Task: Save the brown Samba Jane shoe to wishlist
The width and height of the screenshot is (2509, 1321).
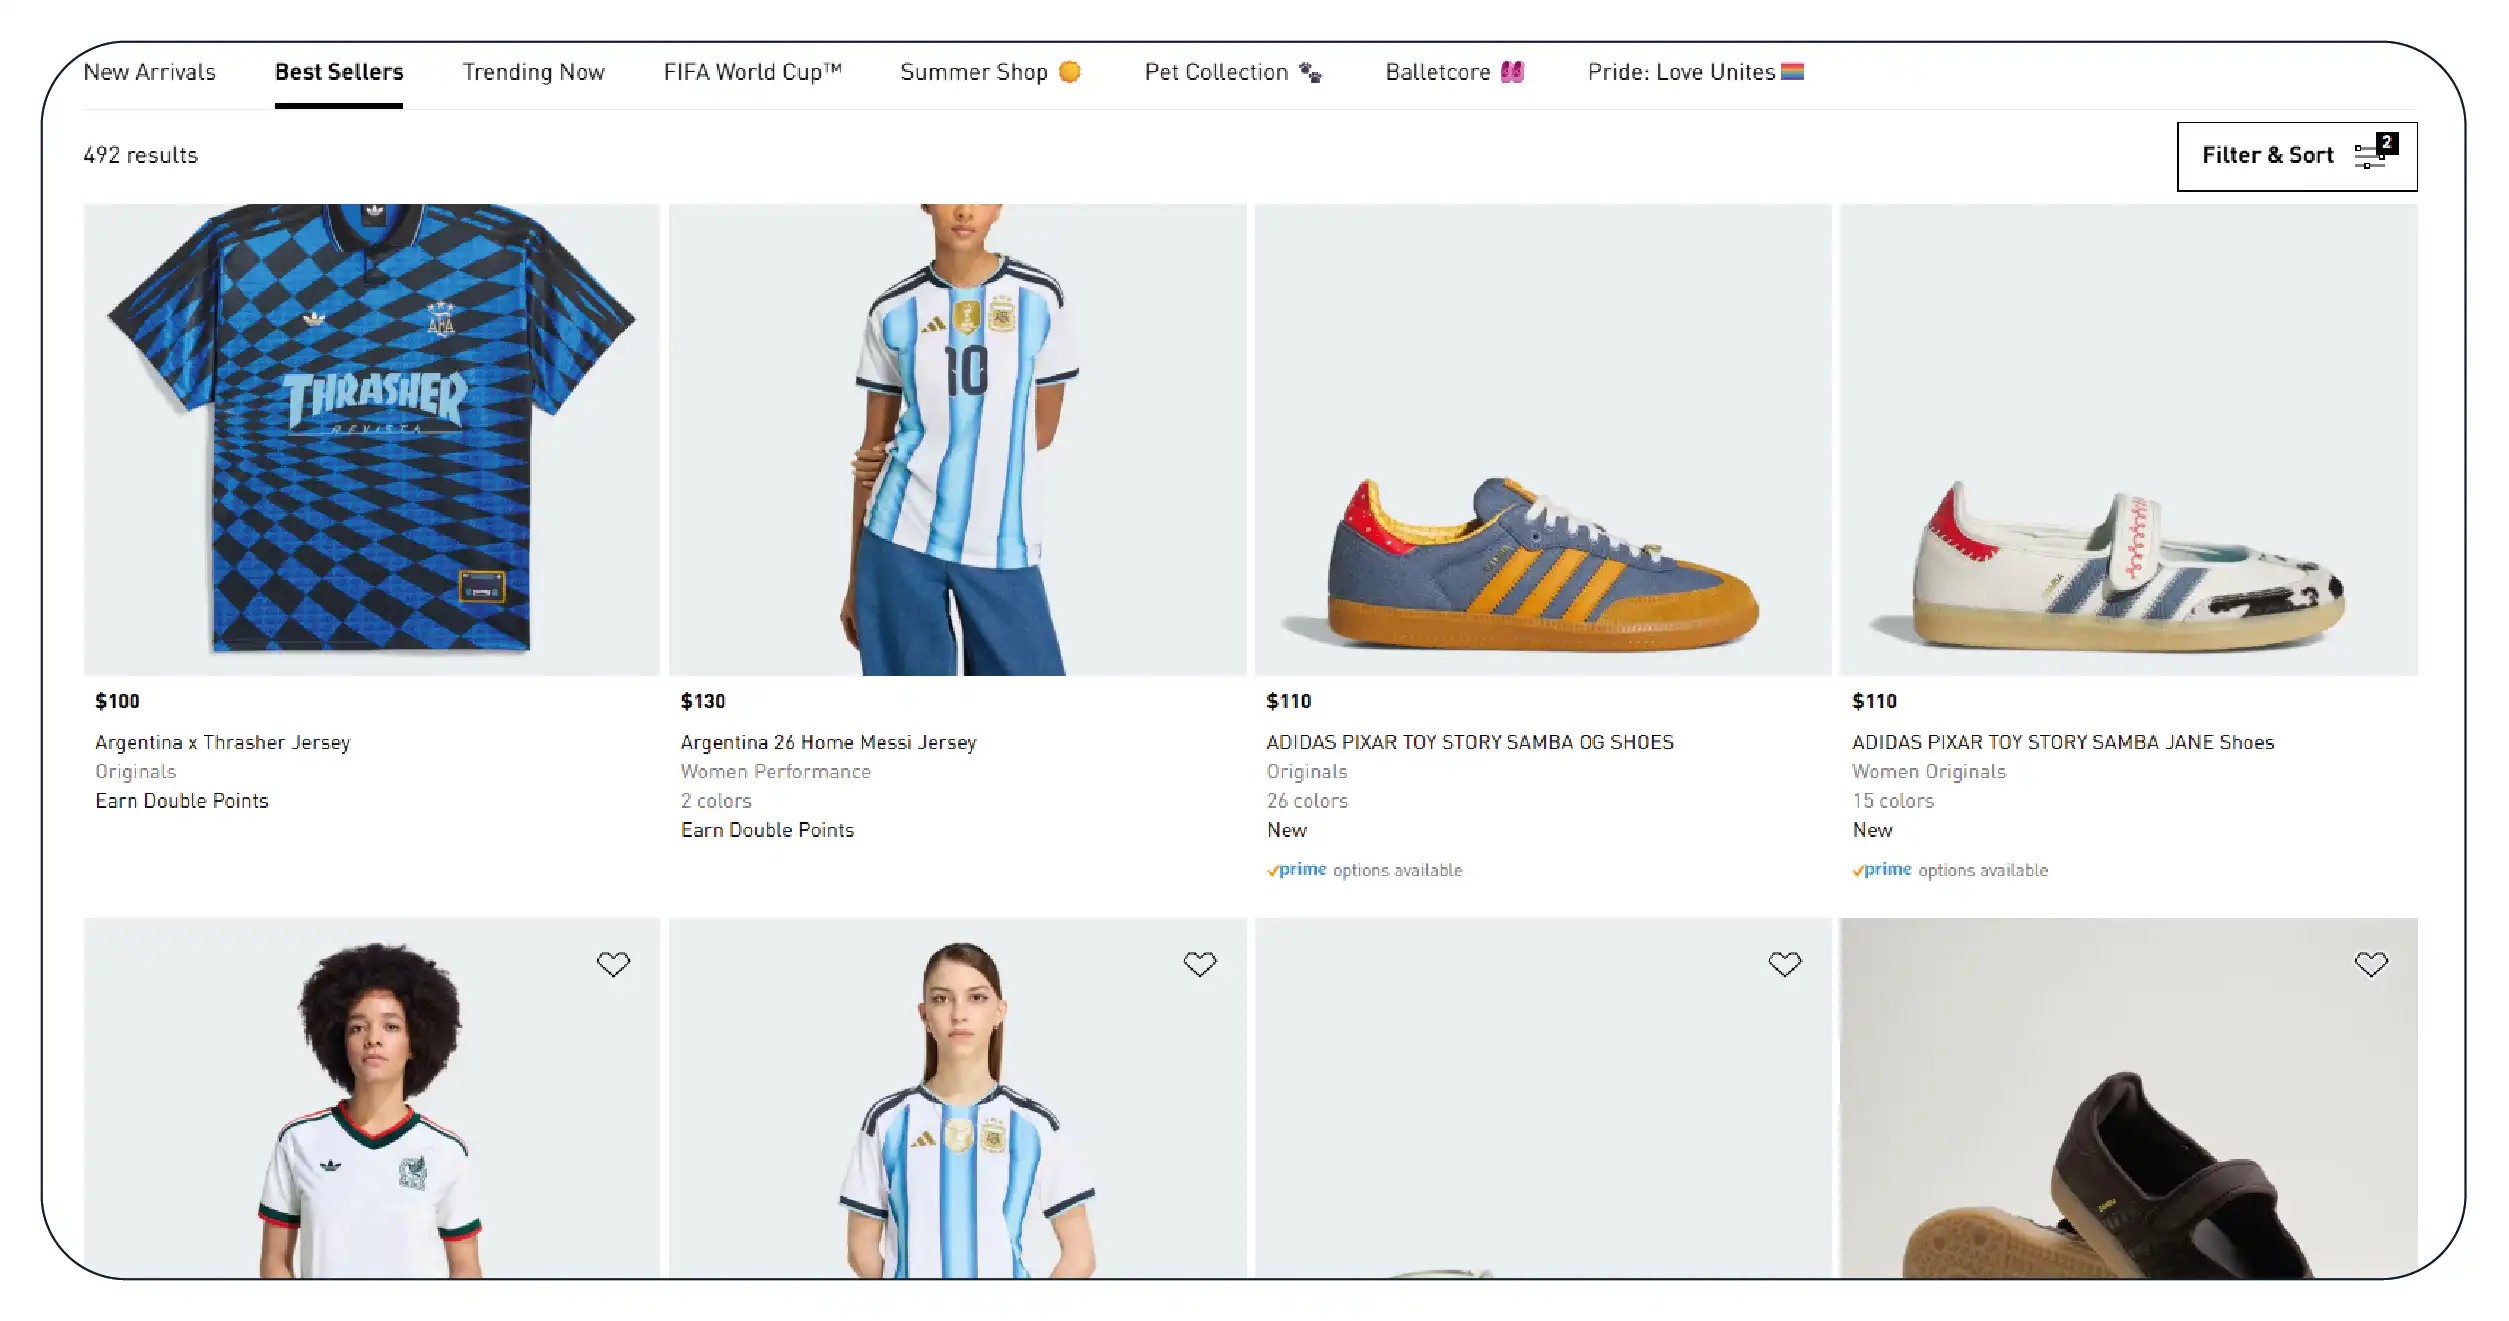Action: tap(2370, 964)
